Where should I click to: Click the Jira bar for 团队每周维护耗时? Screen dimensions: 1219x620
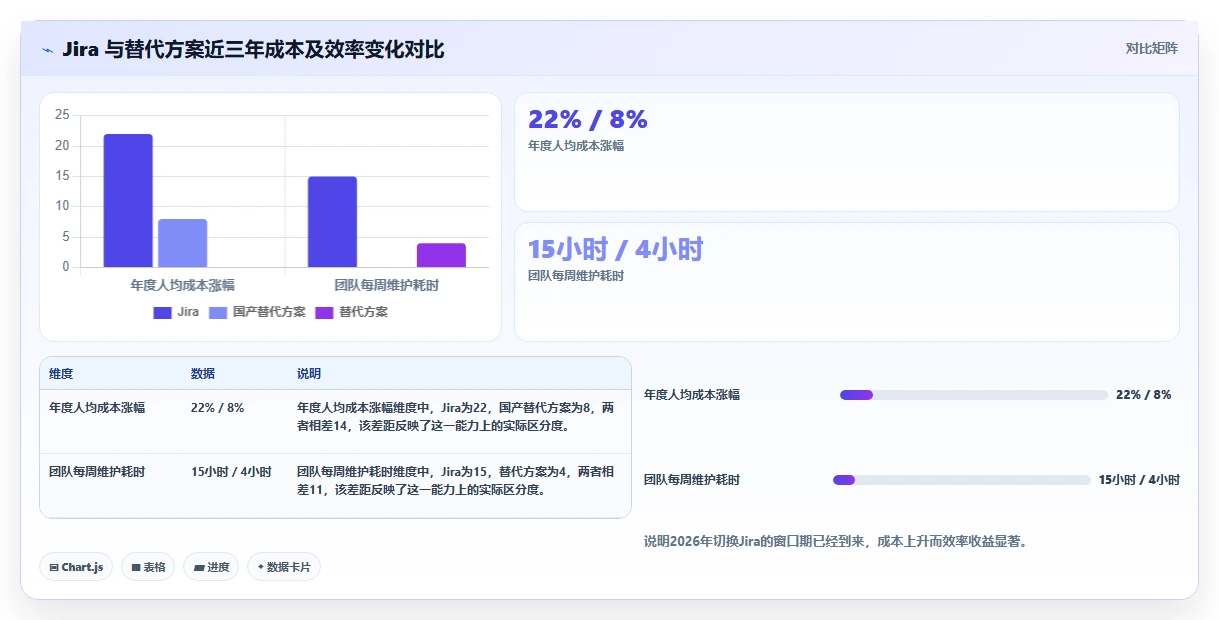(332, 222)
